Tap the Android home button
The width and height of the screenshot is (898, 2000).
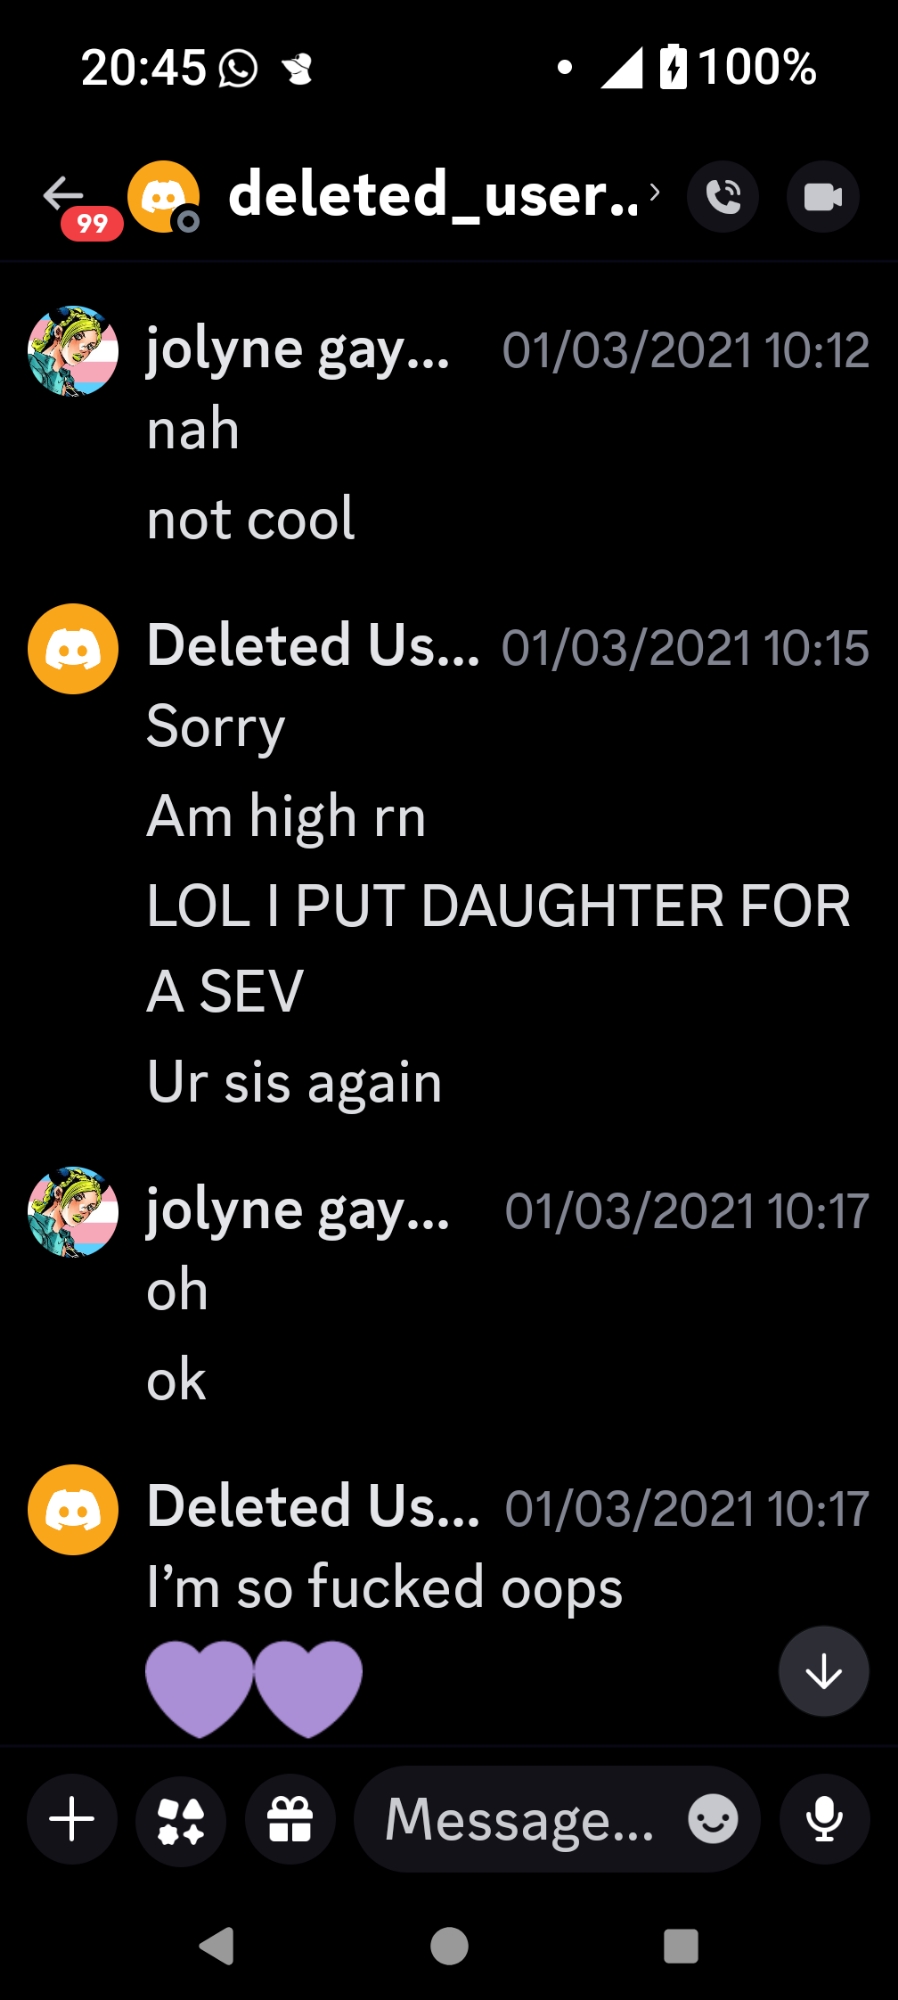(x=449, y=1946)
